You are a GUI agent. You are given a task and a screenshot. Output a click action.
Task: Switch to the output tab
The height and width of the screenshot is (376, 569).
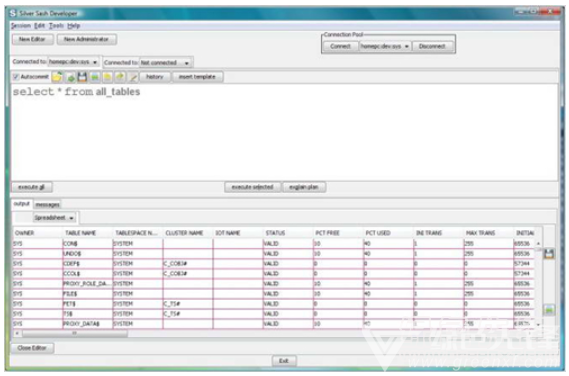[x=22, y=204]
